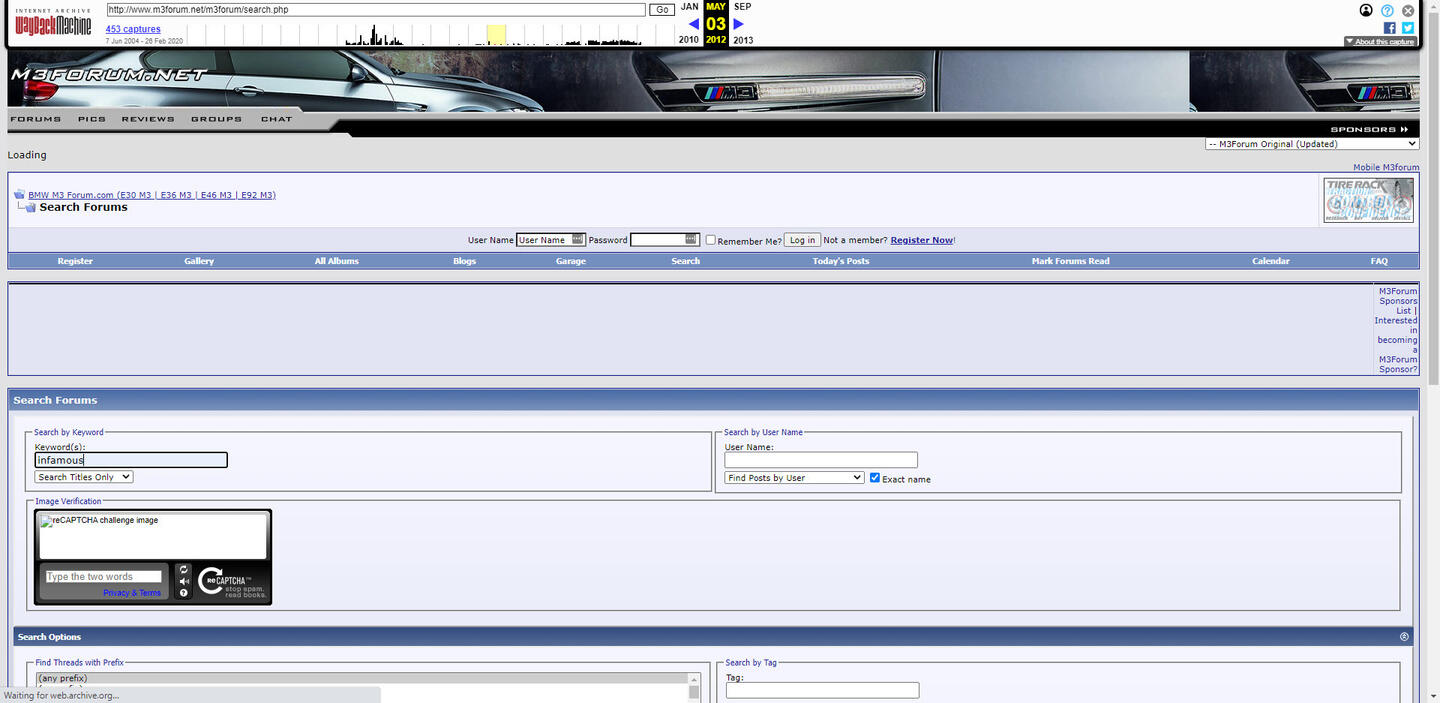Click the forum home folder icon
This screenshot has width=1440, height=703.
point(19,194)
